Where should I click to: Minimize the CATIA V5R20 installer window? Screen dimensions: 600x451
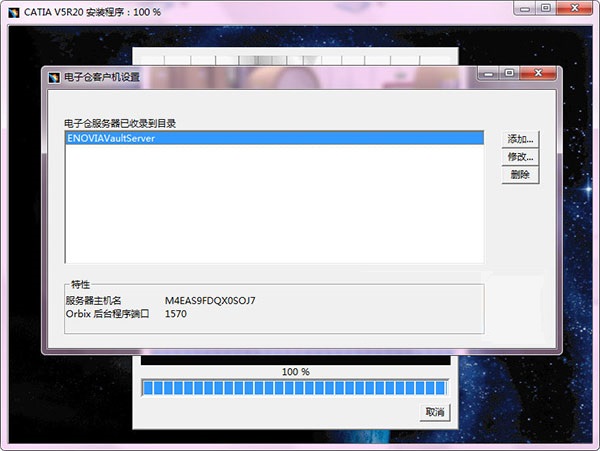point(525,8)
